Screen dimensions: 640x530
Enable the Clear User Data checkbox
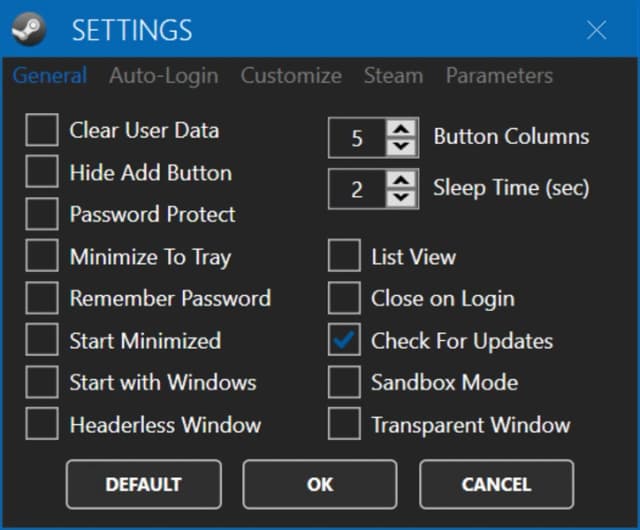point(42,130)
